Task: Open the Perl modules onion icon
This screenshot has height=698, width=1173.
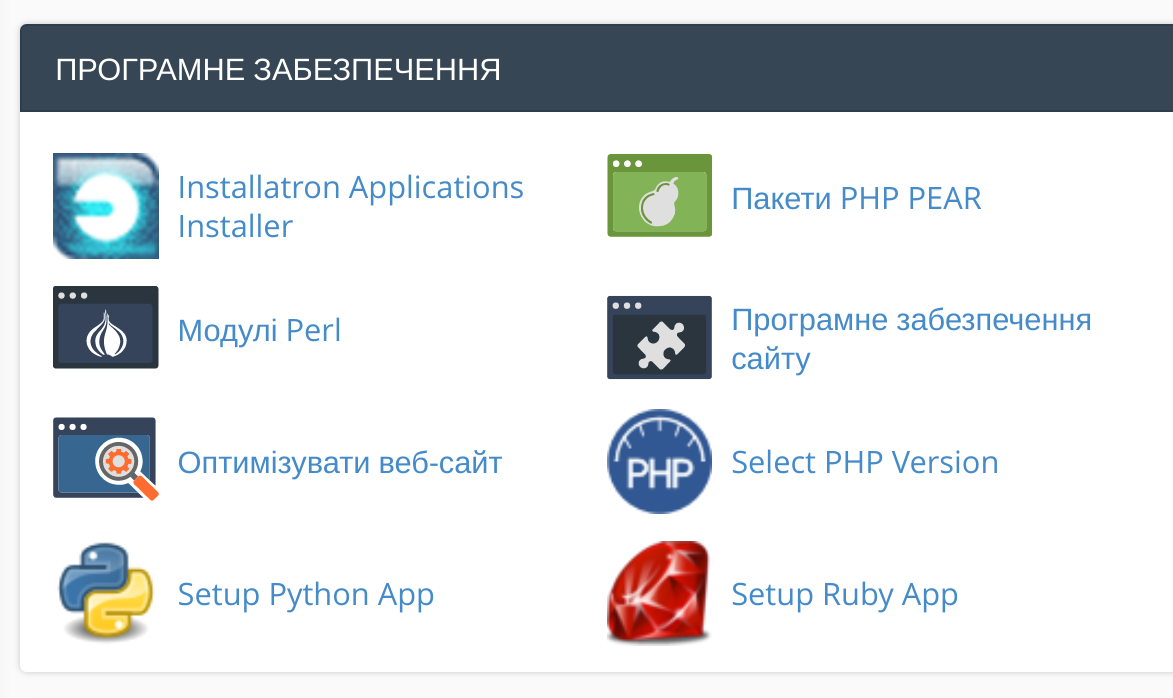Action: [x=105, y=327]
